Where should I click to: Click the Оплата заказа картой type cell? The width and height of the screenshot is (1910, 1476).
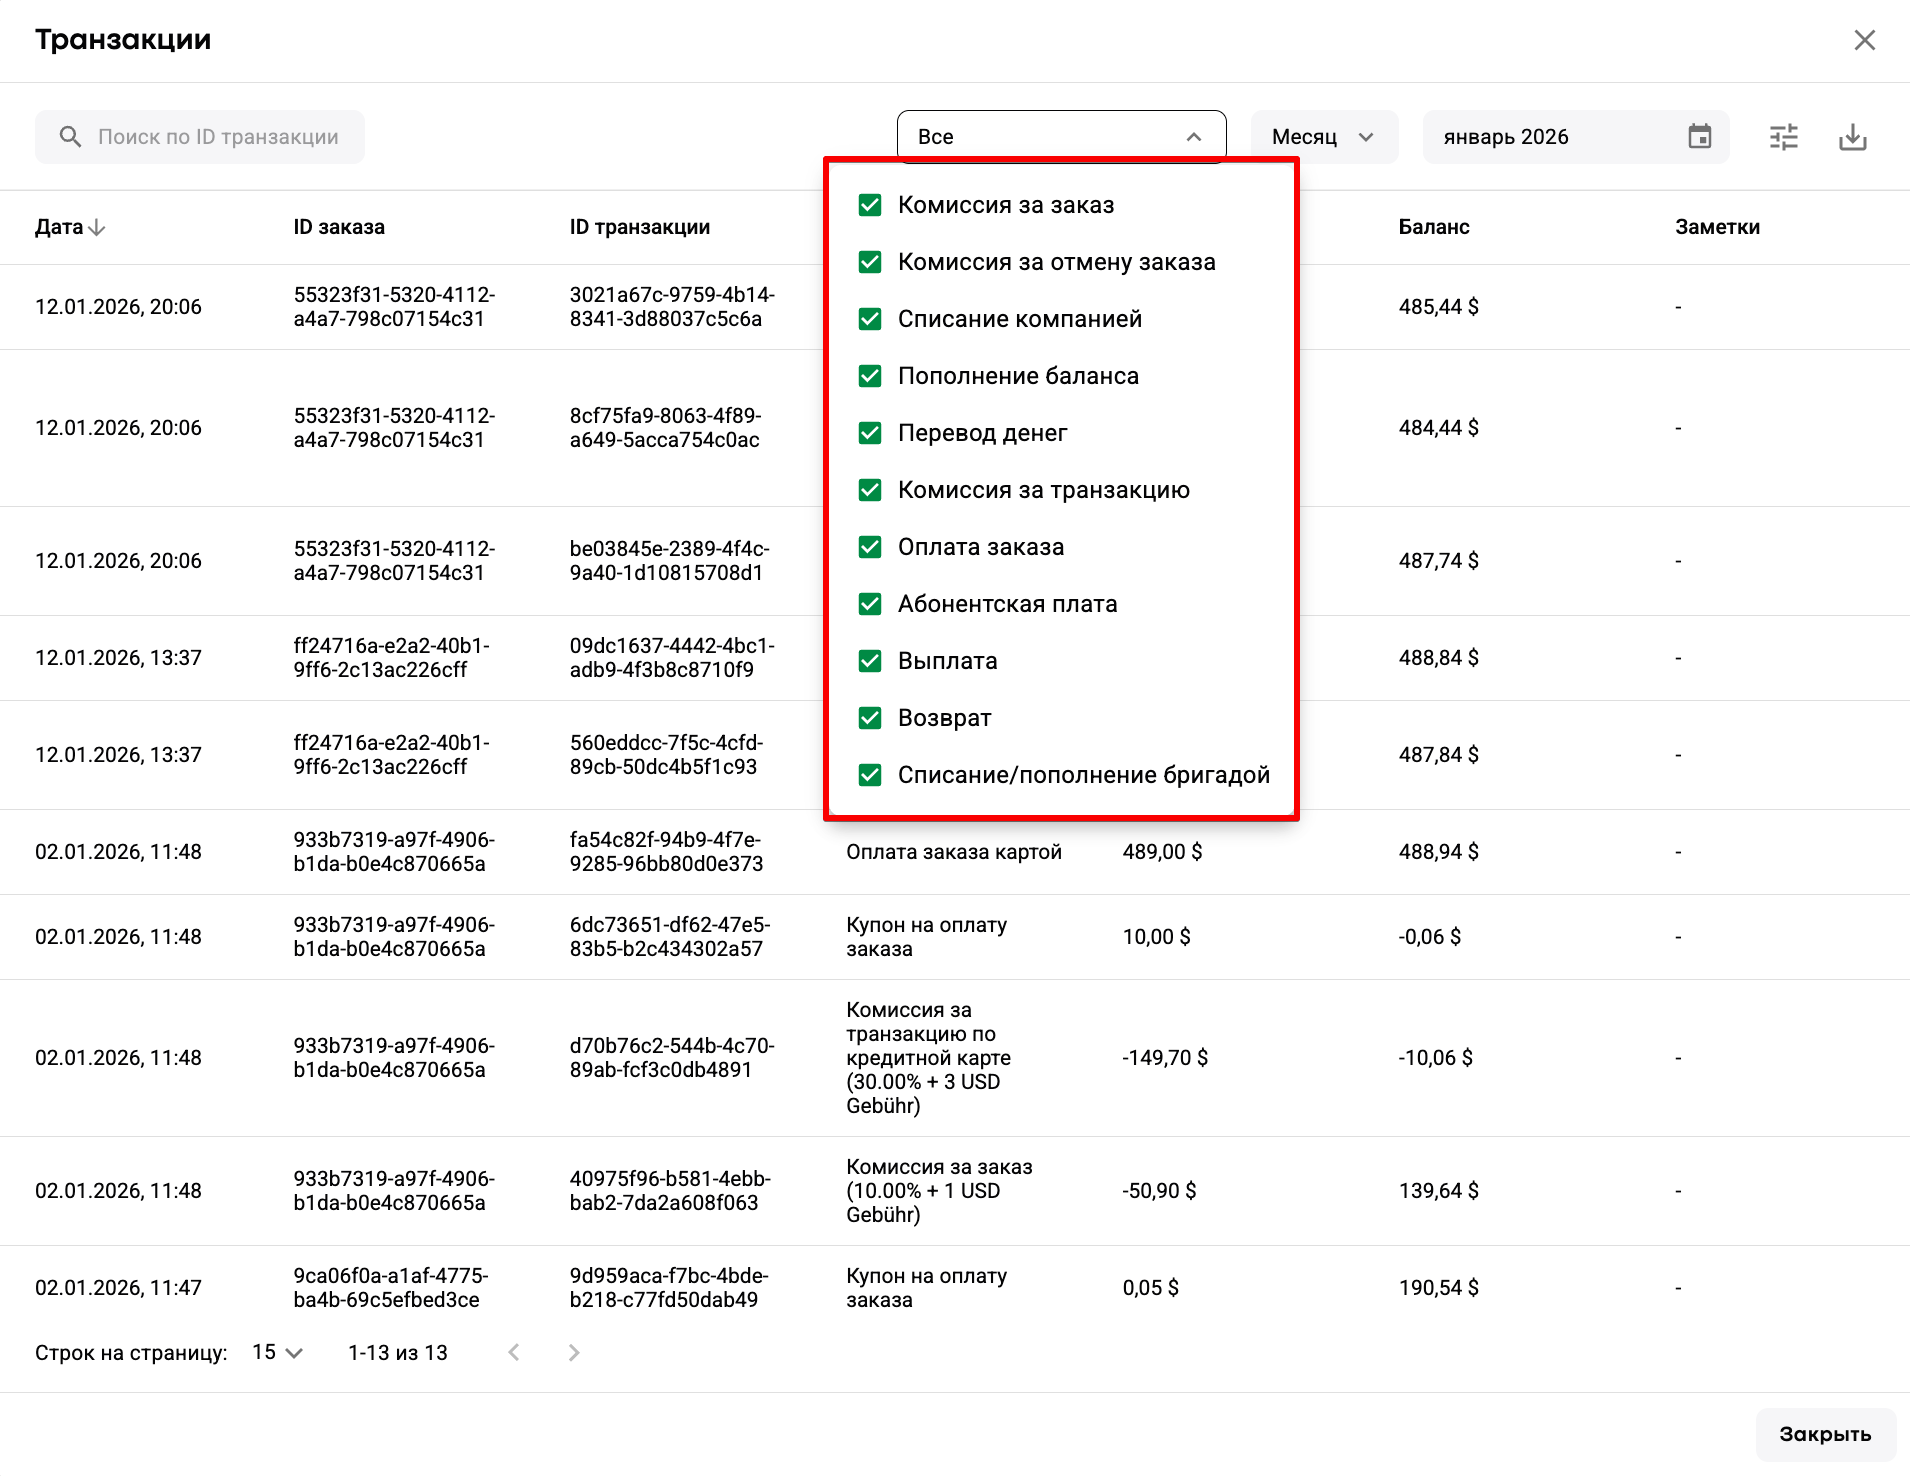(x=954, y=852)
